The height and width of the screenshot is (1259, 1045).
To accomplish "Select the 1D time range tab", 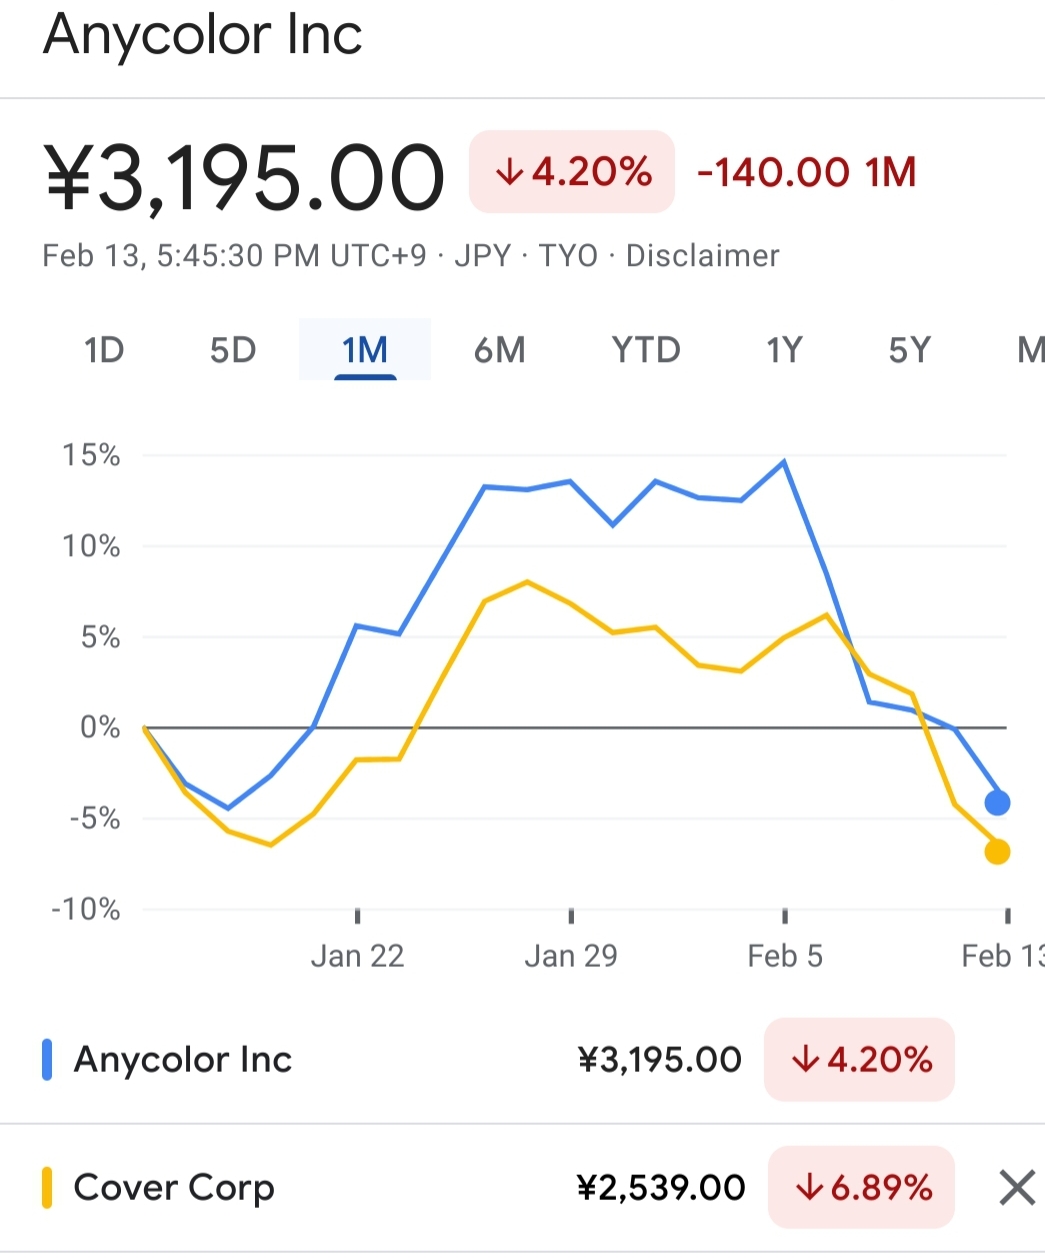I will click(104, 350).
